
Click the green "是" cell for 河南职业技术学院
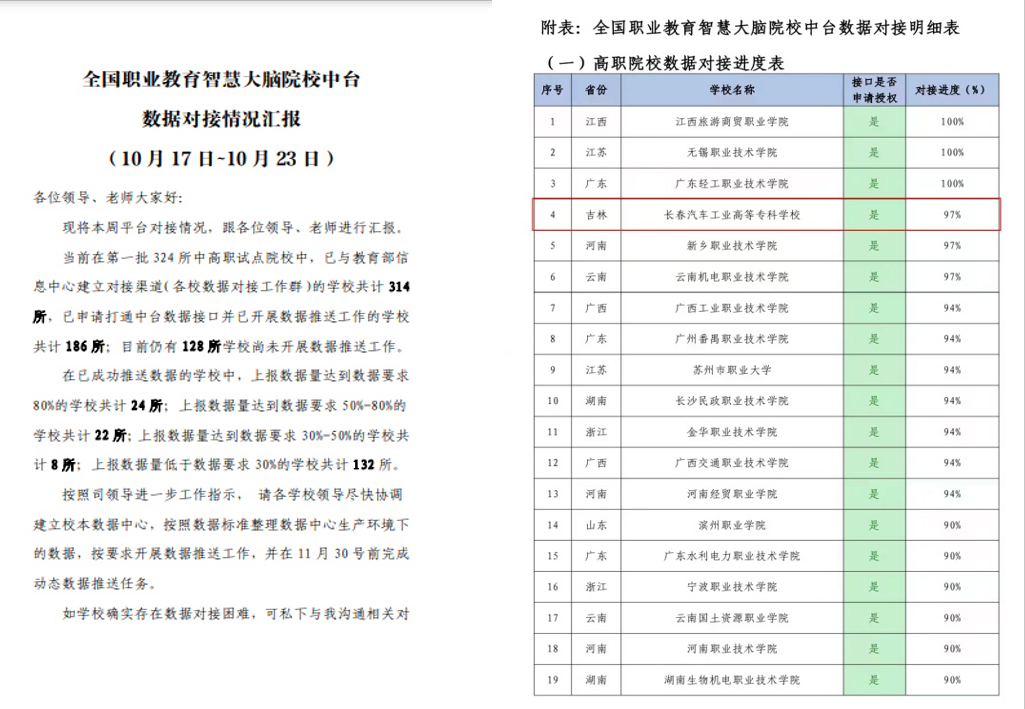coord(874,649)
